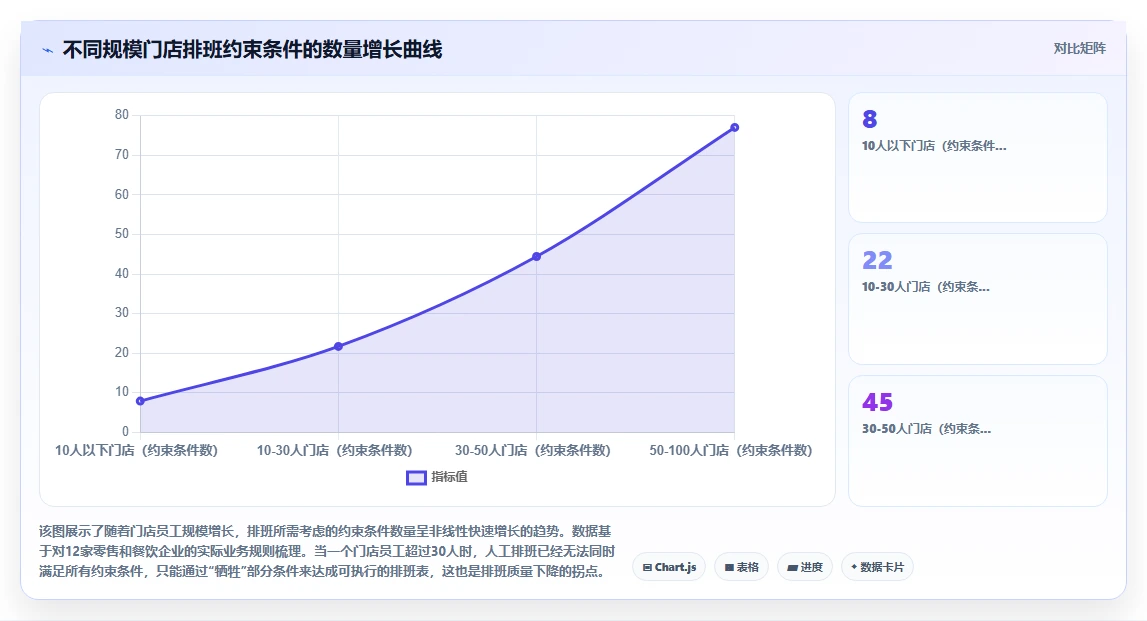
Task: Click the icon inside the 进度 tag
Action: point(793,568)
